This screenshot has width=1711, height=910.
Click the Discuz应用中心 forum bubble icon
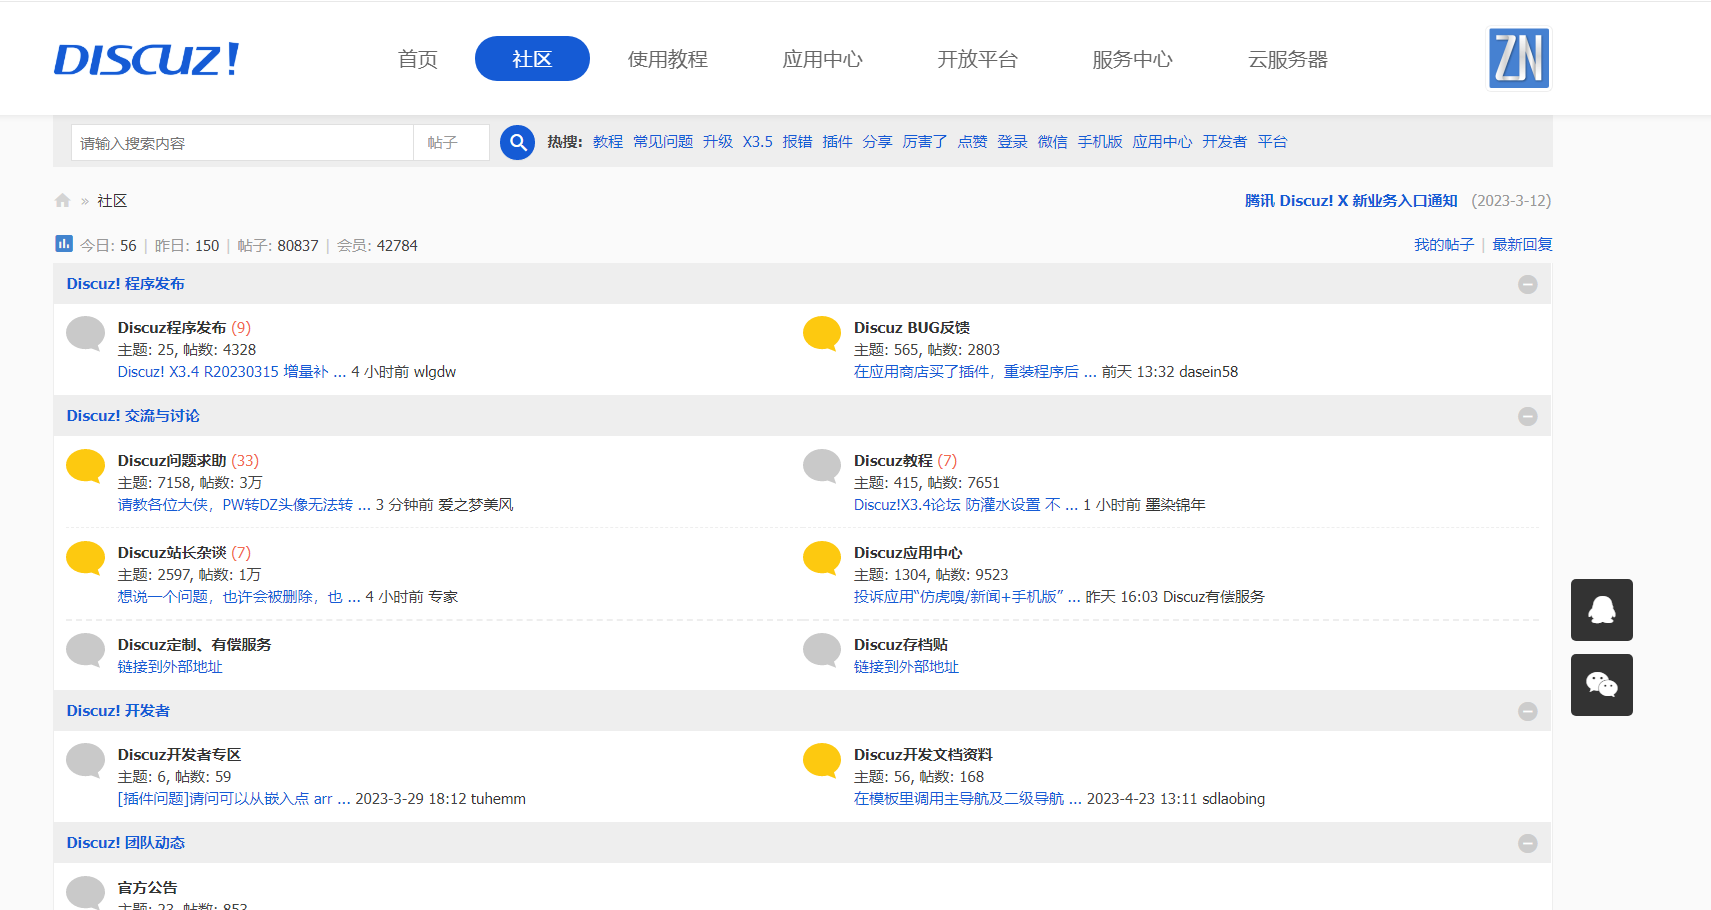tap(822, 558)
